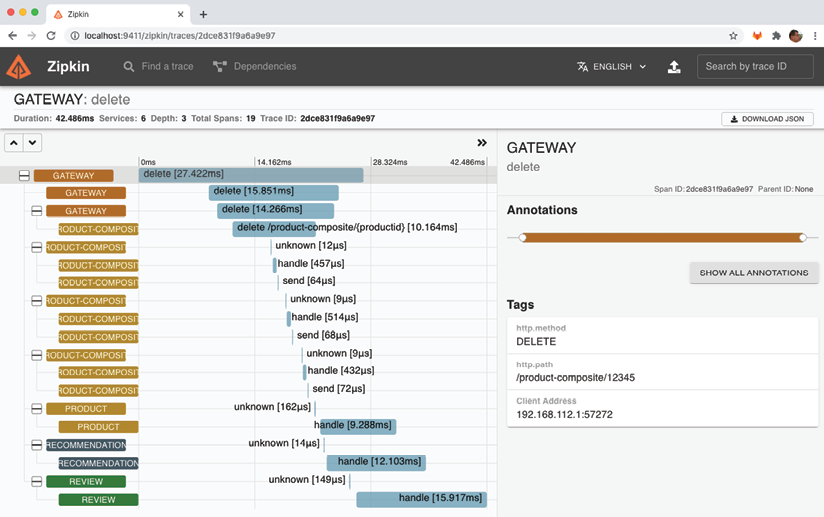Screen dimensions: 824x517
Task: Open the Dependencies page
Action: (x=255, y=67)
